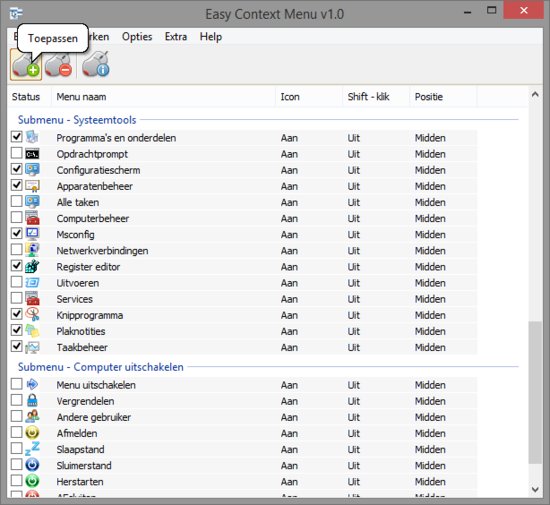Open the Opties menu
The width and height of the screenshot is (550, 505).
point(137,36)
